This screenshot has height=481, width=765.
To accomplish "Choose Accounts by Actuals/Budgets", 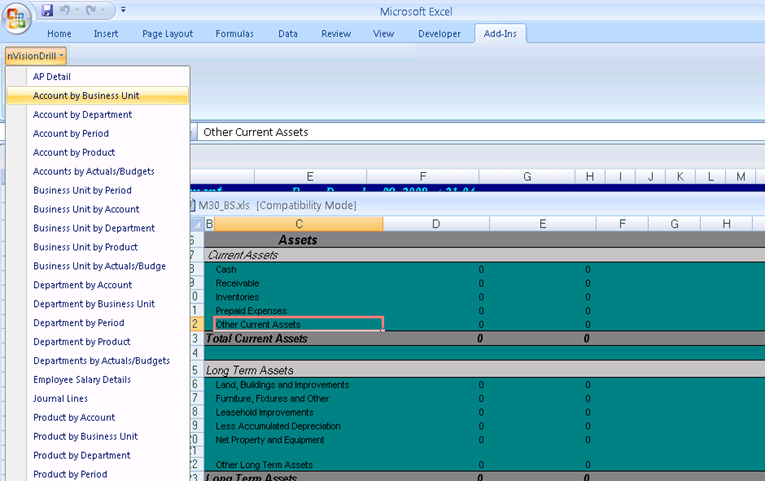I will 98,171.
